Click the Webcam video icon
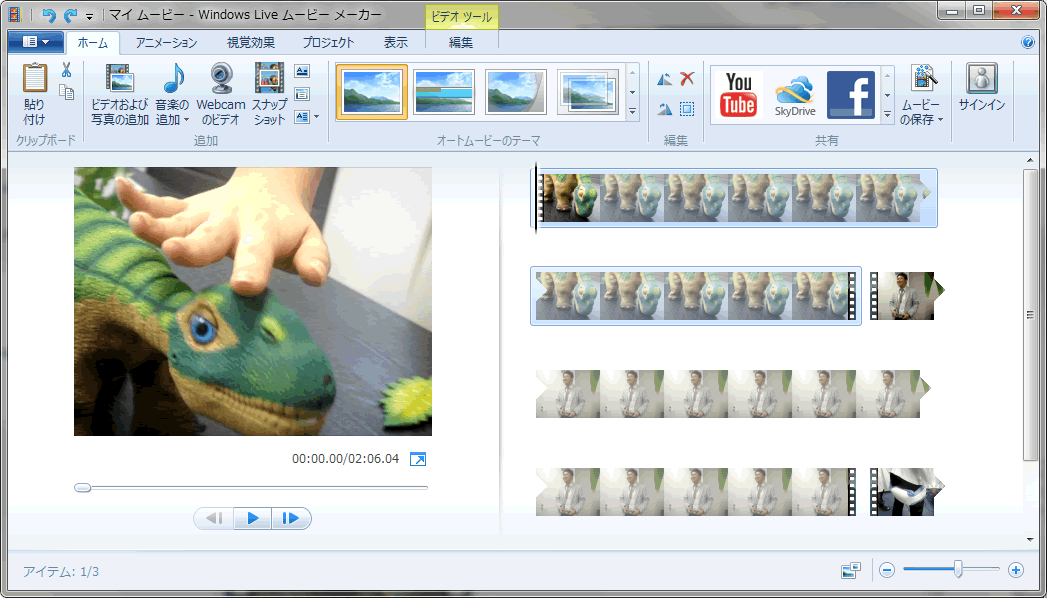Viewport: 1047px width, 598px height. (221, 79)
